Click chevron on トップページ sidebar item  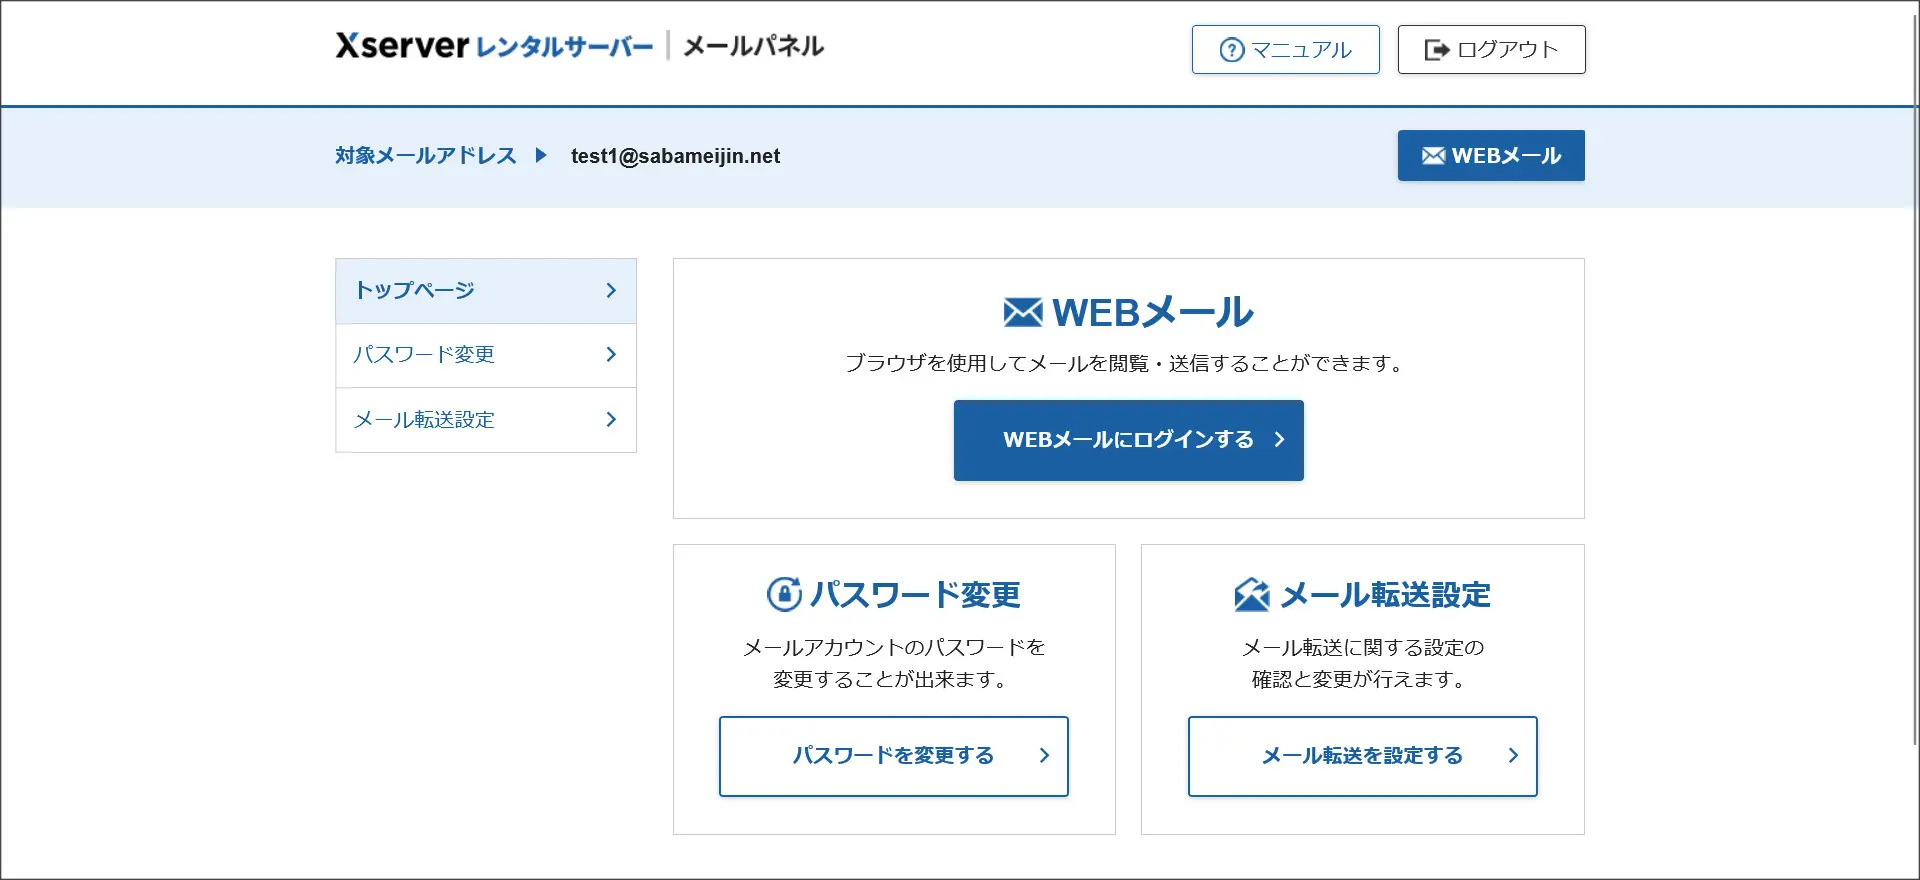[x=611, y=290]
